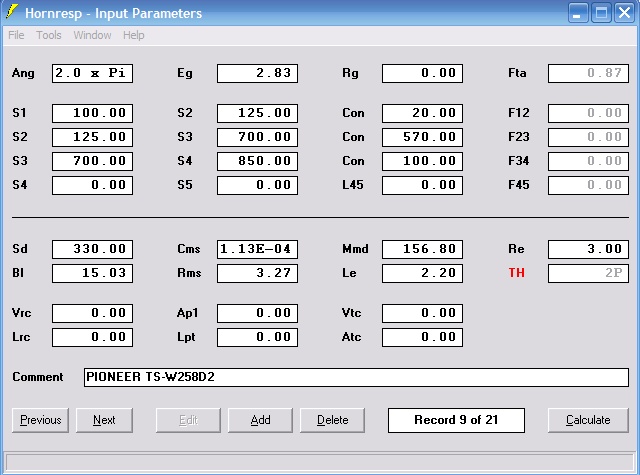This screenshot has width=640, height=475.
Task: Click the S2 field in the Con 20.00 row
Action: coord(258,113)
